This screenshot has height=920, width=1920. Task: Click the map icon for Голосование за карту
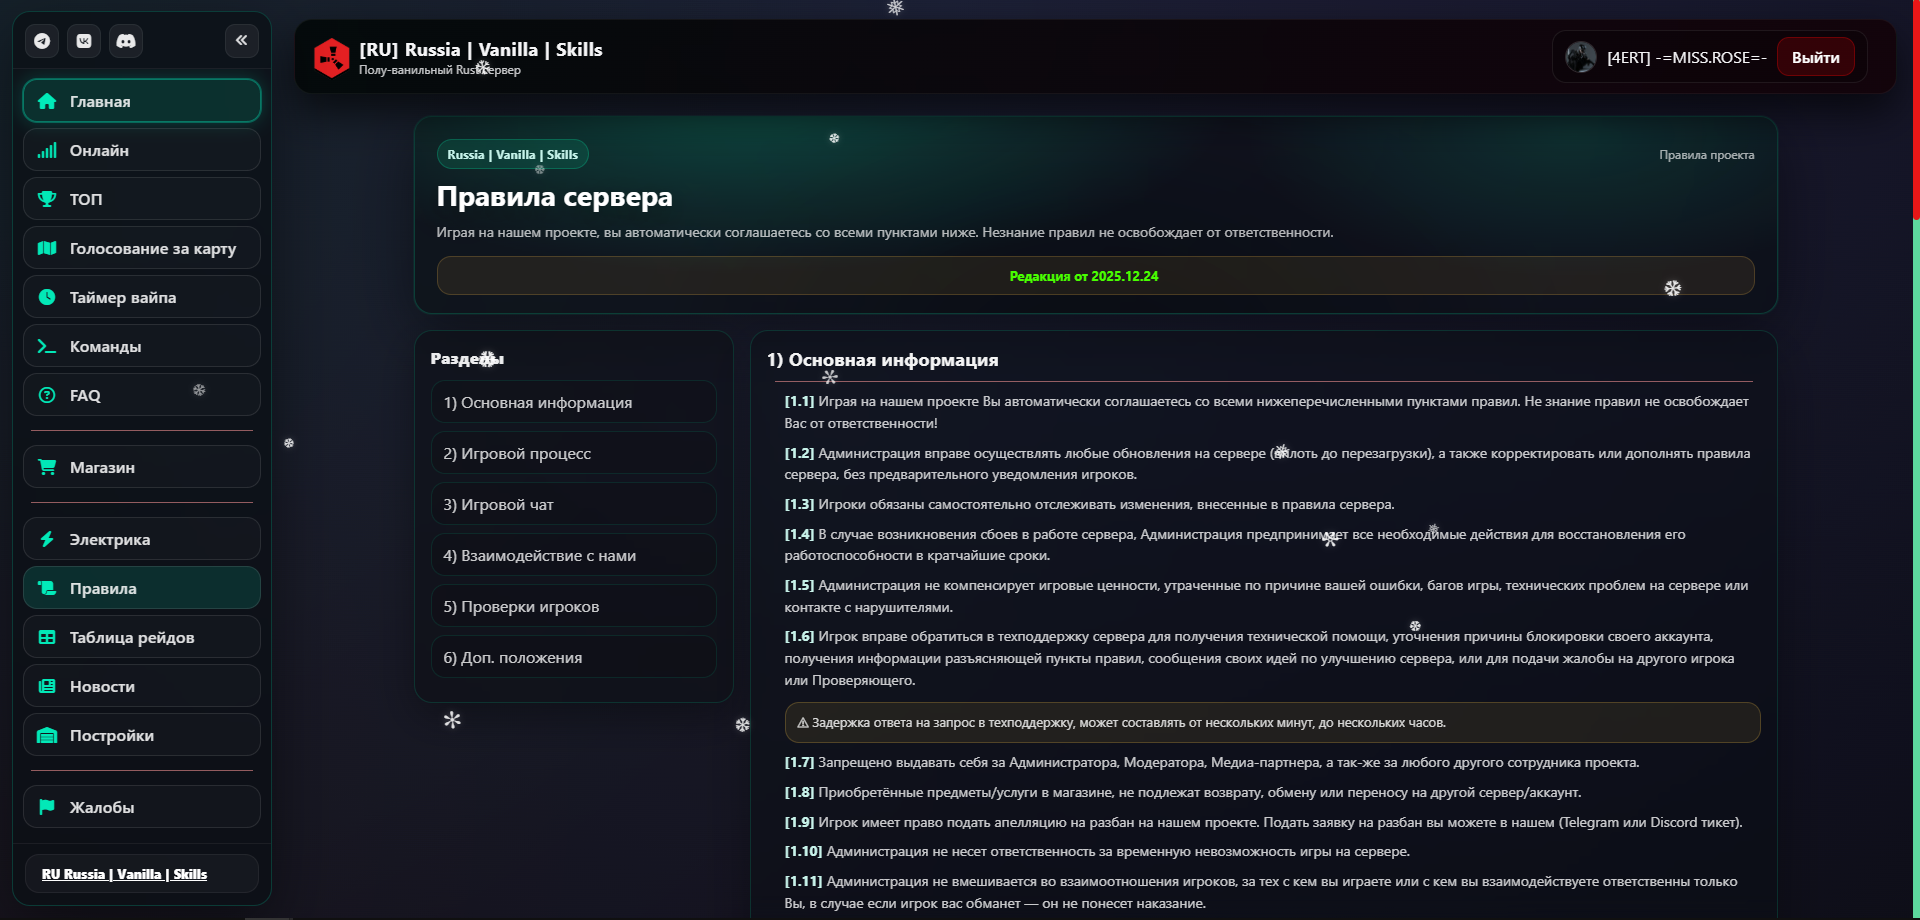pos(47,248)
